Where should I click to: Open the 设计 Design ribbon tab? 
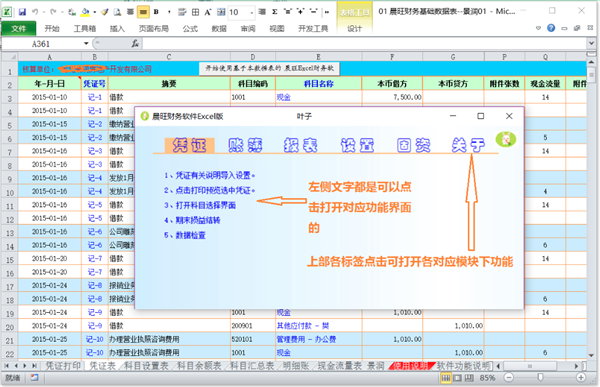(354, 28)
